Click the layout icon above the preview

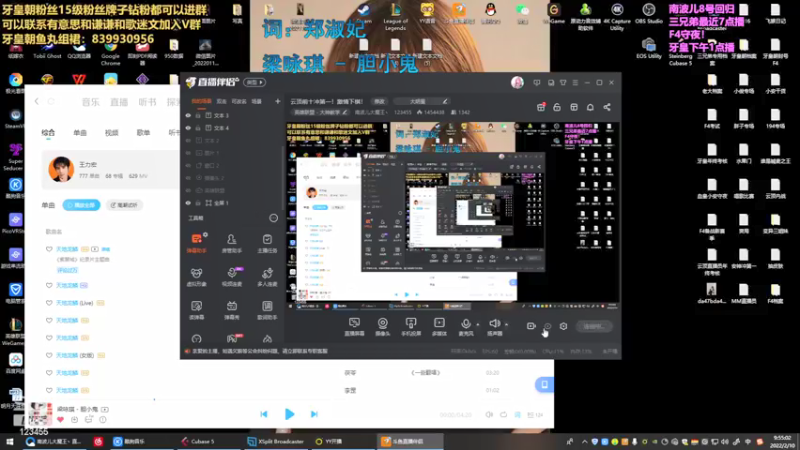pos(574,107)
